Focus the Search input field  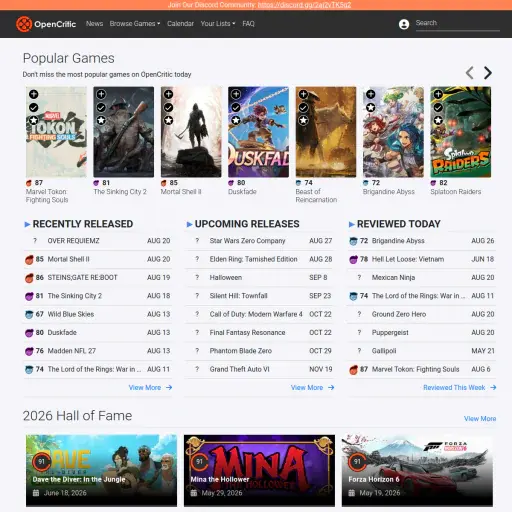pyautogui.click(x=457, y=23)
